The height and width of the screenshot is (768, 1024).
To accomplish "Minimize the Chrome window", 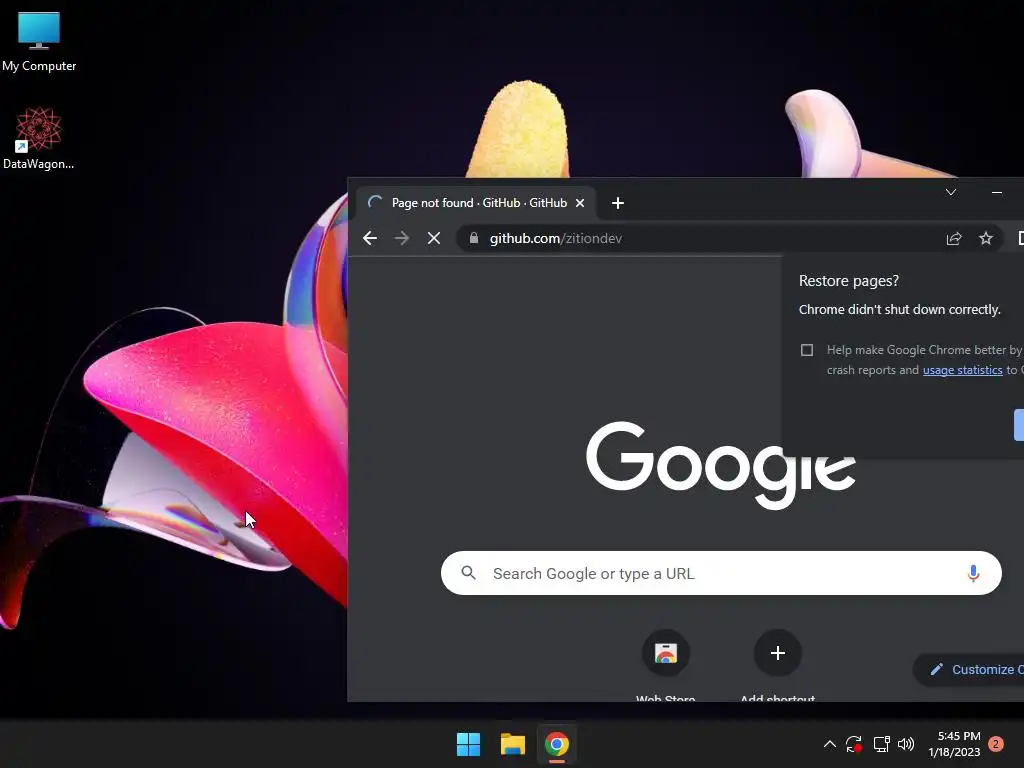I will point(997,192).
